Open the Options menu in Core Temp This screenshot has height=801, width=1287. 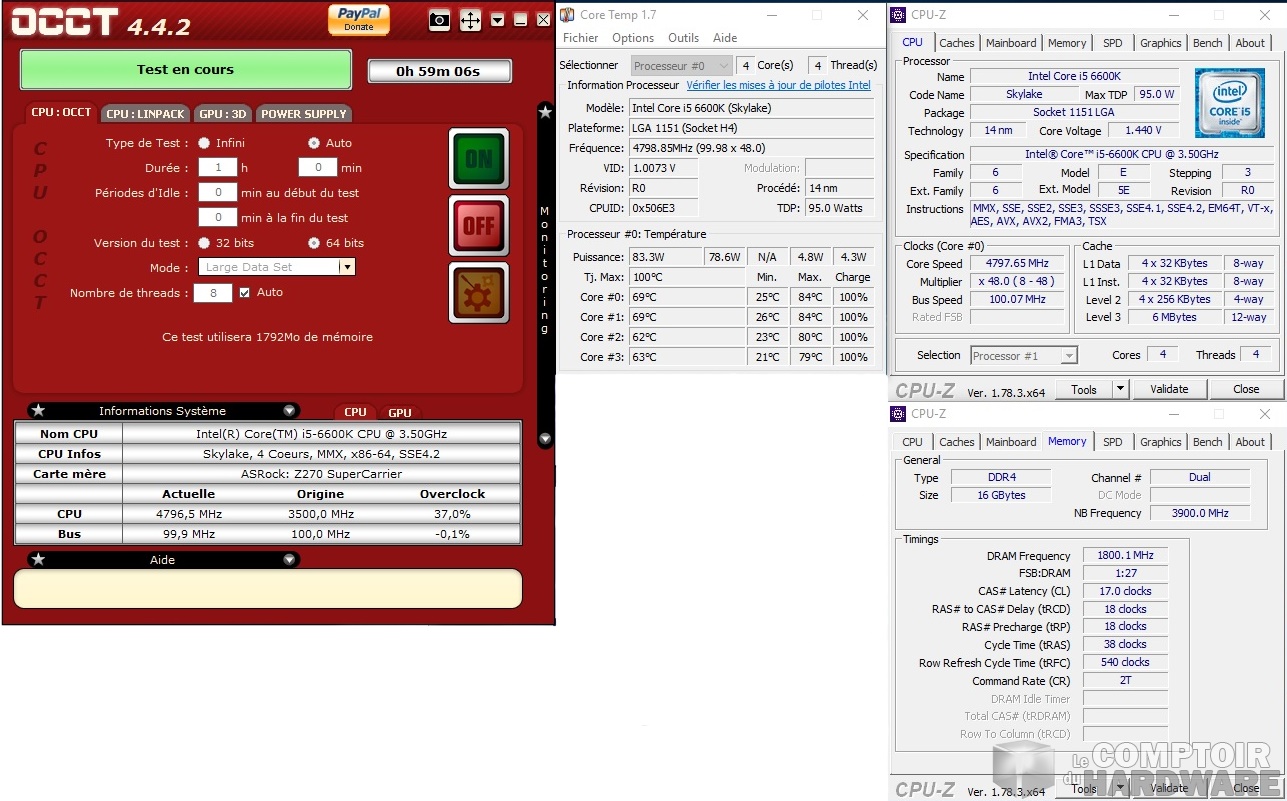coord(633,38)
